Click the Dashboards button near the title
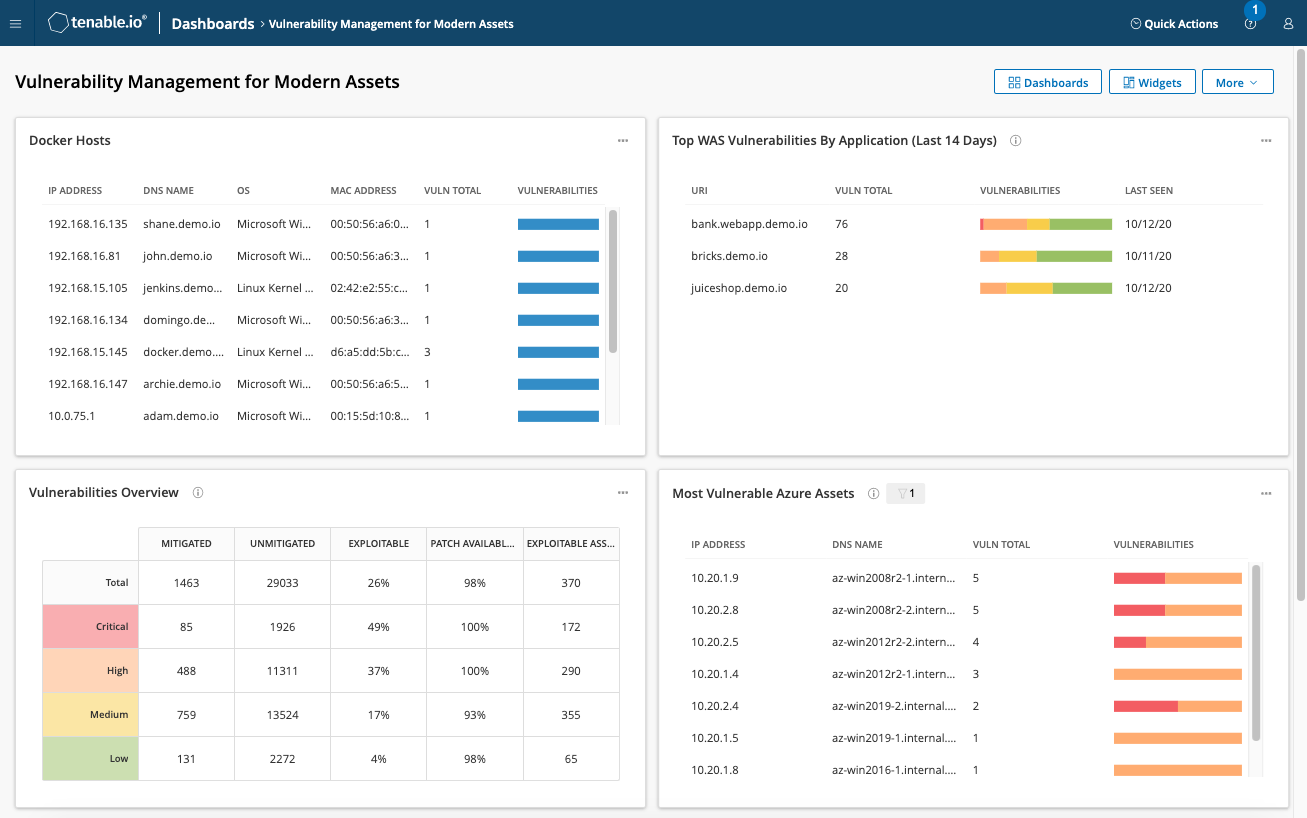The height and width of the screenshot is (818, 1307). pyautogui.click(x=1047, y=81)
